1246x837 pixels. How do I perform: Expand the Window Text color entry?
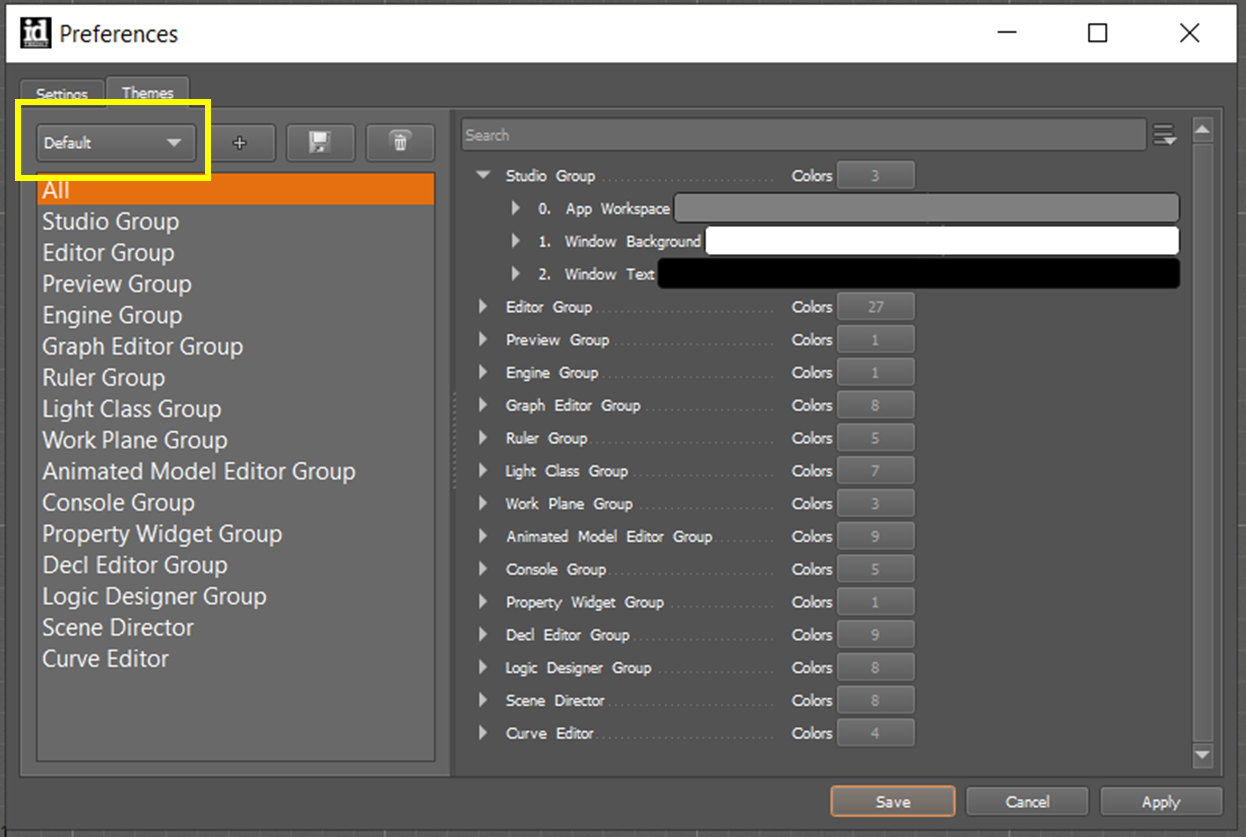coord(516,274)
